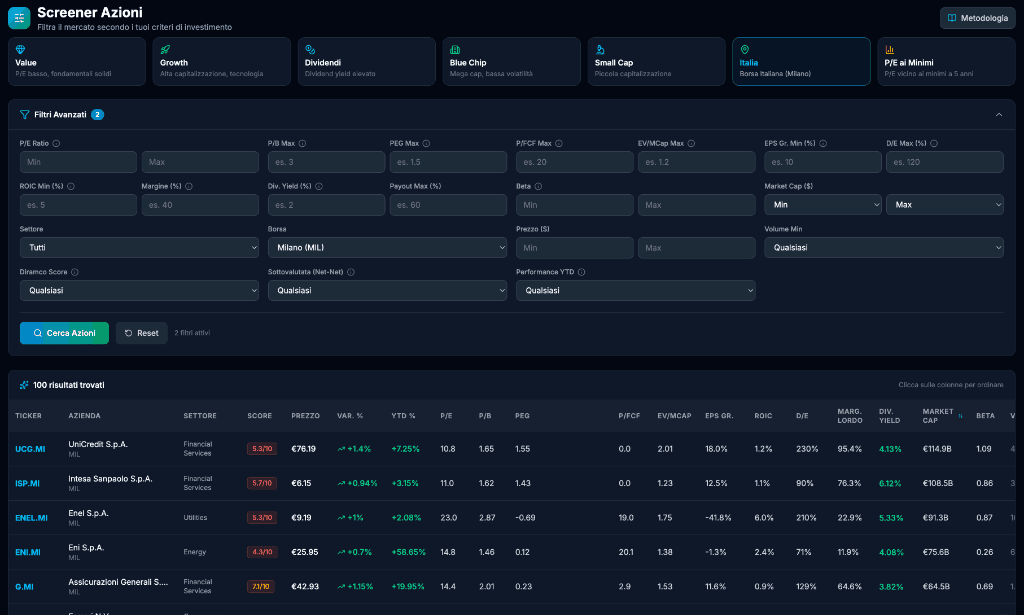1024x615 pixels.
Task: Switch to the Blue Chip preset
Action: pyautogui.click(x=511, y=61)
